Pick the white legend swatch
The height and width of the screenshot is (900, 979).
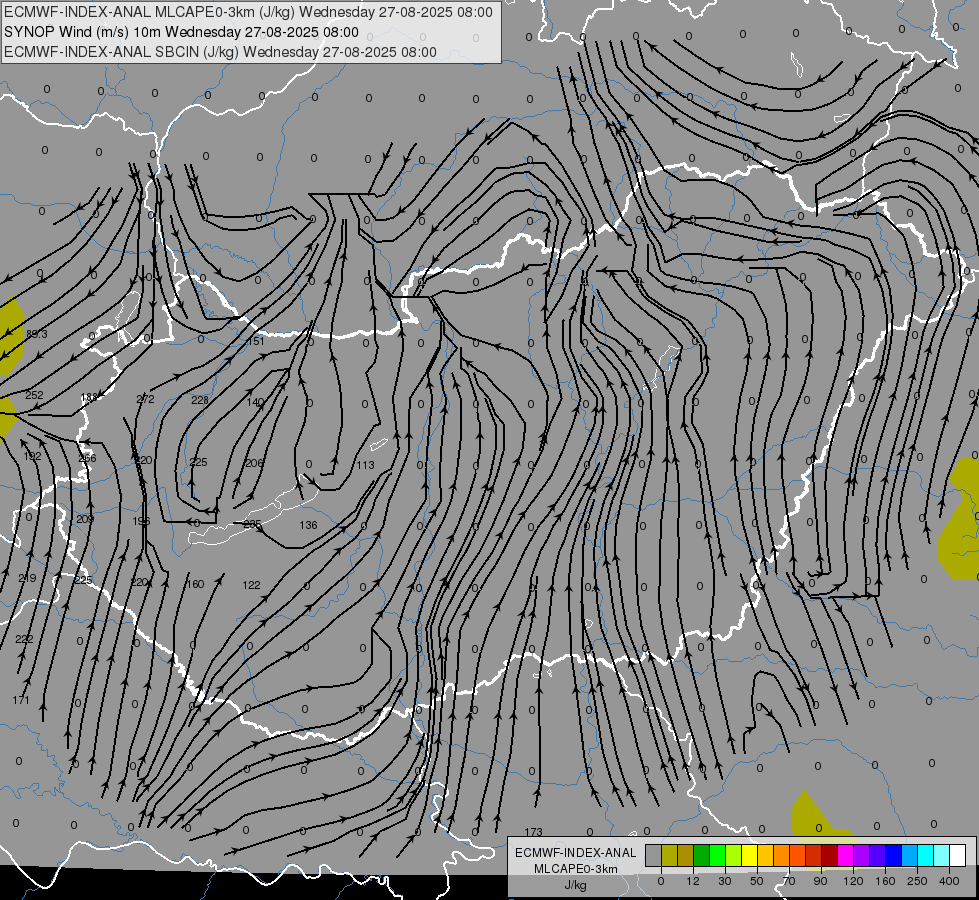958,855
